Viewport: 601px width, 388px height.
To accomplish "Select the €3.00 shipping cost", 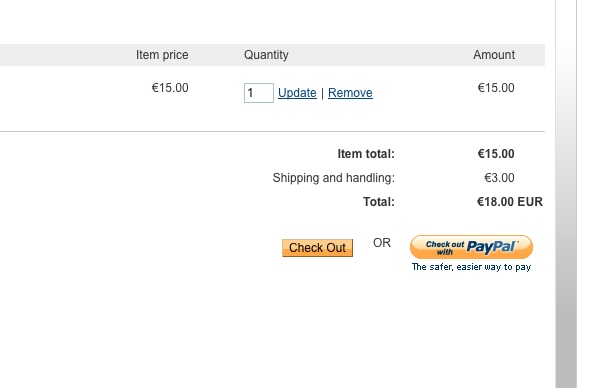I will (x=499, y=178).
